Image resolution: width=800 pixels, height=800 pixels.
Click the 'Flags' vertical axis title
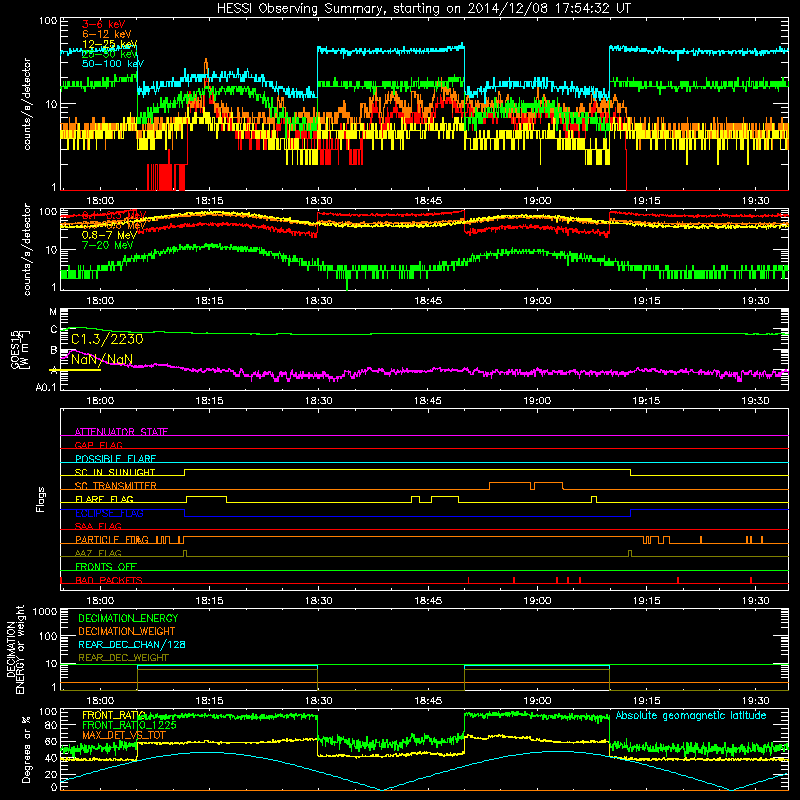click(41, 499)
